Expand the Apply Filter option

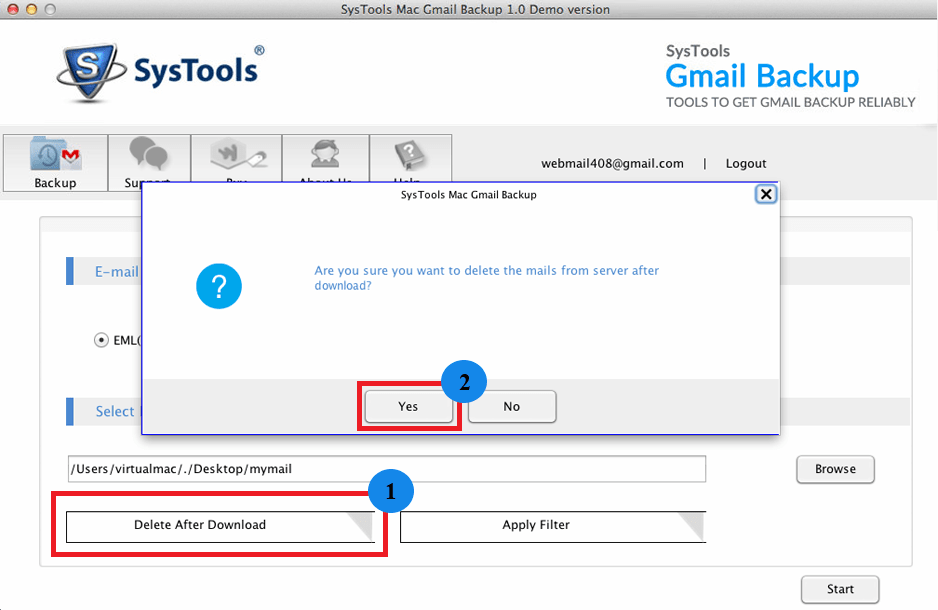(x=553, y=526)
